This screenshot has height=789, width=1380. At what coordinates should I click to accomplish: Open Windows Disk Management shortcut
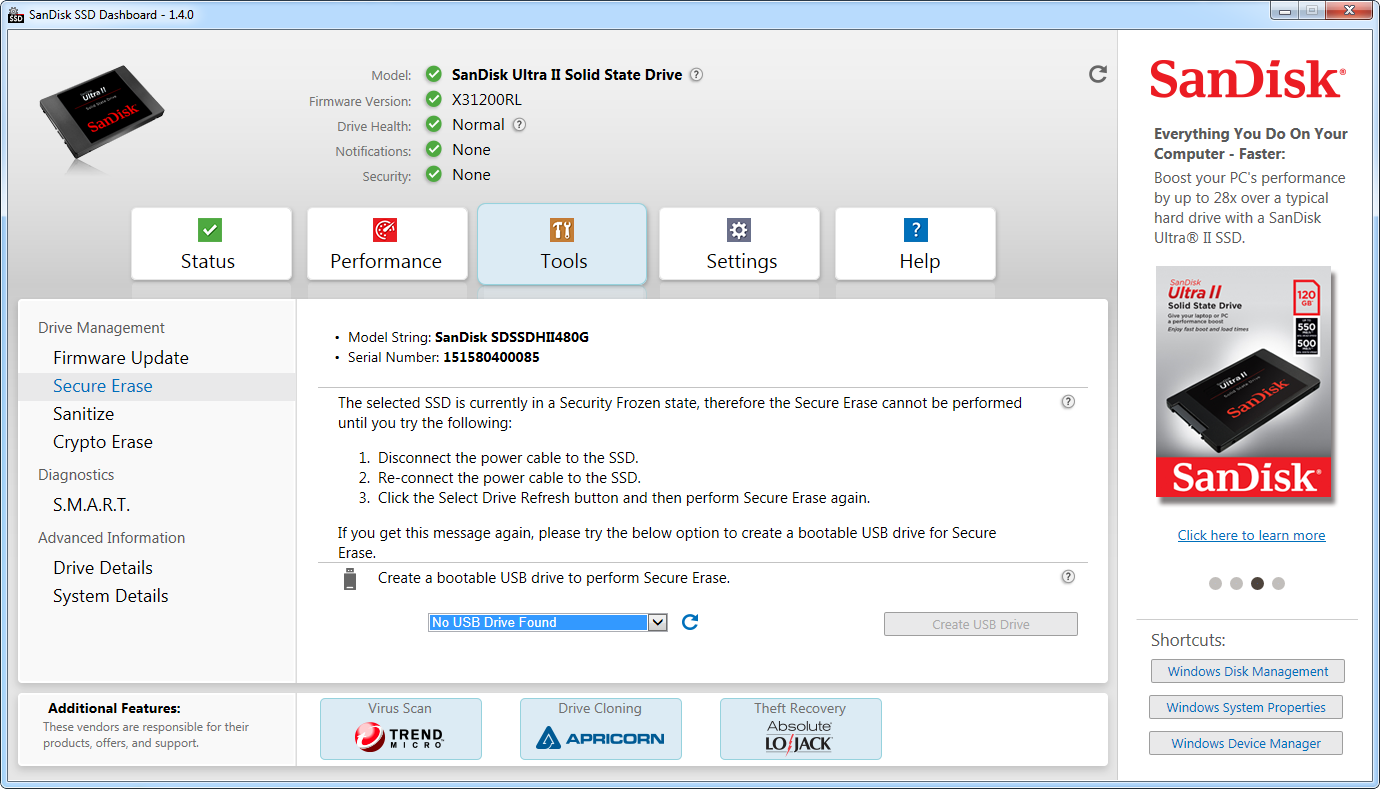tap(1248, 671)
